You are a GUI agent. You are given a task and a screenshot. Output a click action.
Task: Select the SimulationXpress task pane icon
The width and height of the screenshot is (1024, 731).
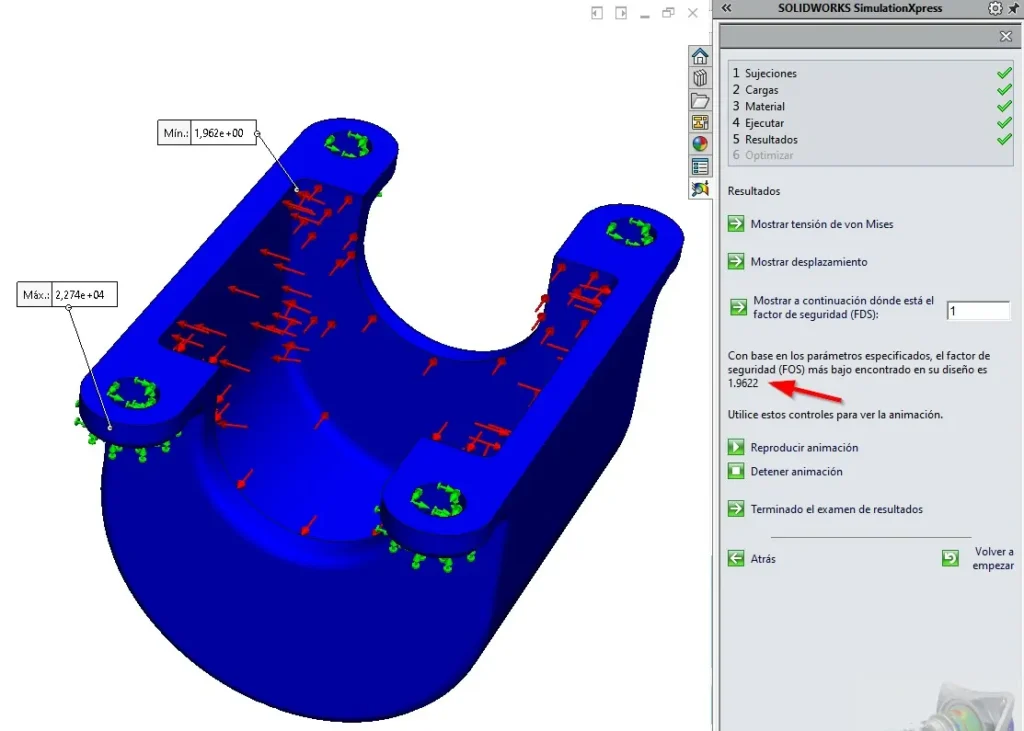[x=699, y=189]
